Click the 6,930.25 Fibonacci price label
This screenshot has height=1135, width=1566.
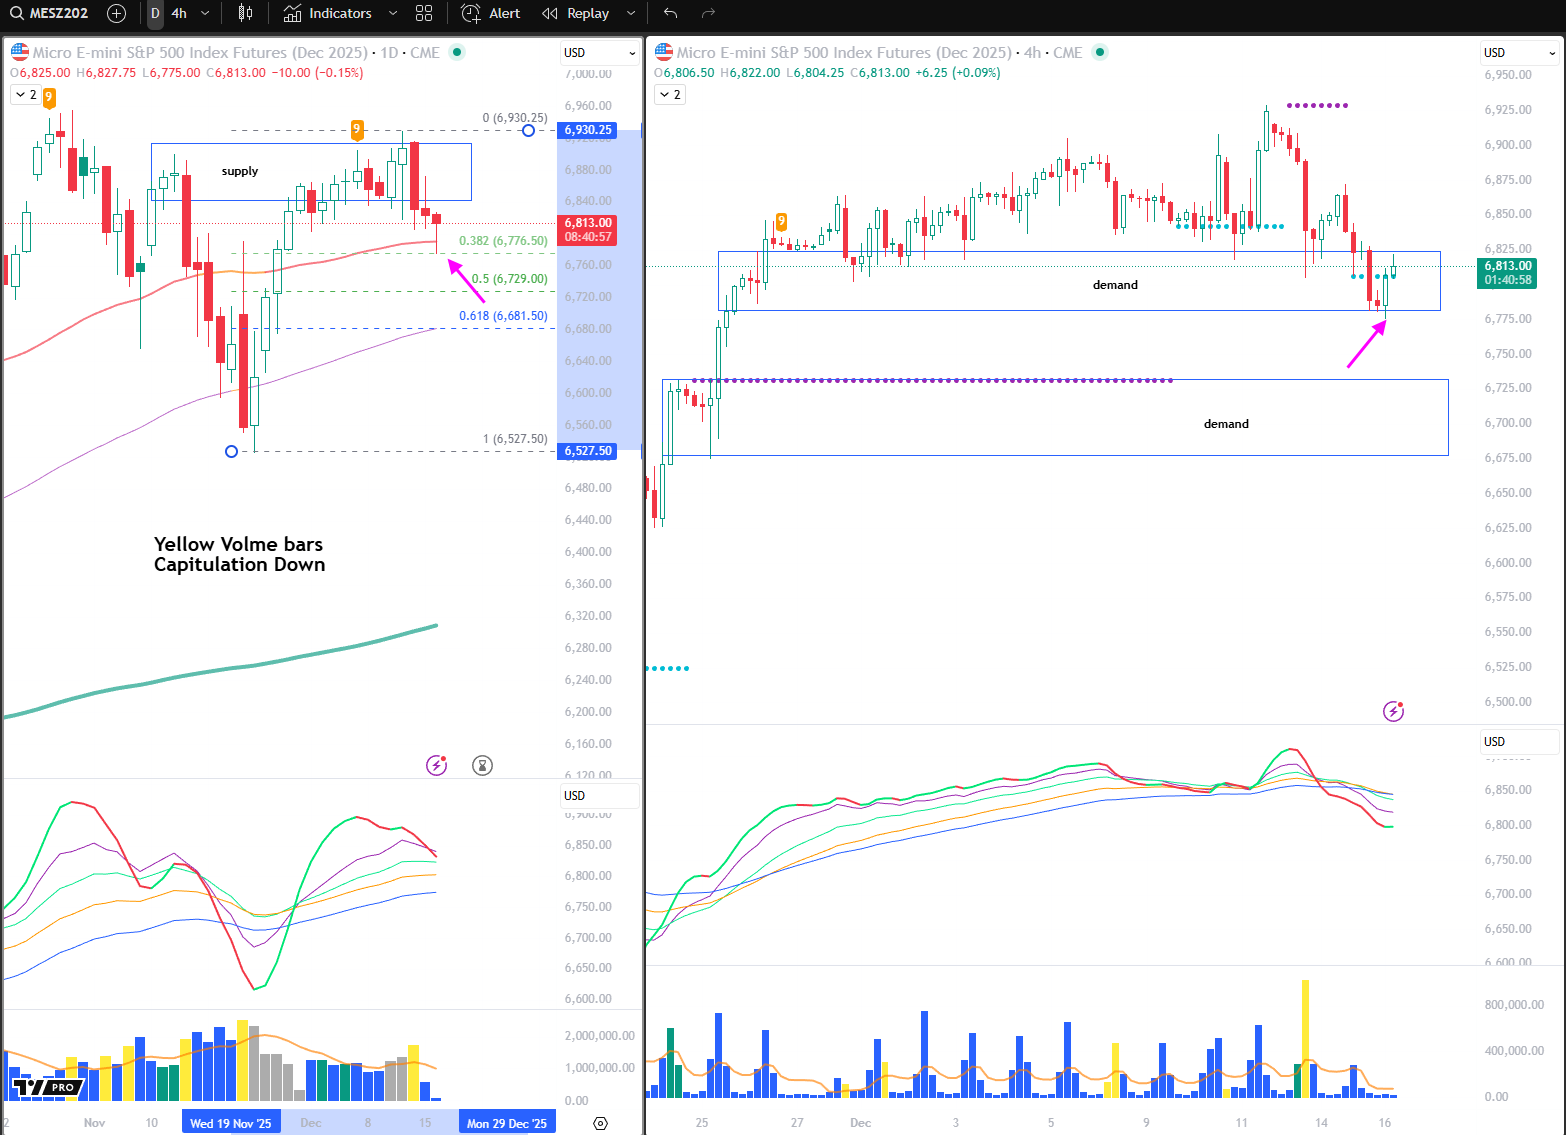588,130
